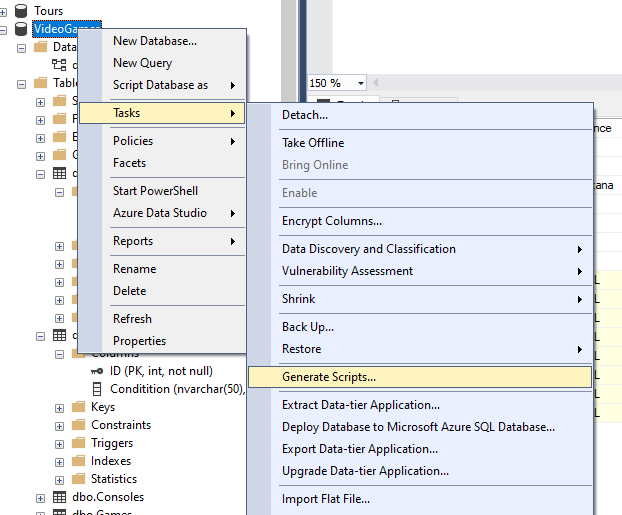Choose Rename in context menu
This screenshot has width=622, height=515.
[x=163, y=269]
